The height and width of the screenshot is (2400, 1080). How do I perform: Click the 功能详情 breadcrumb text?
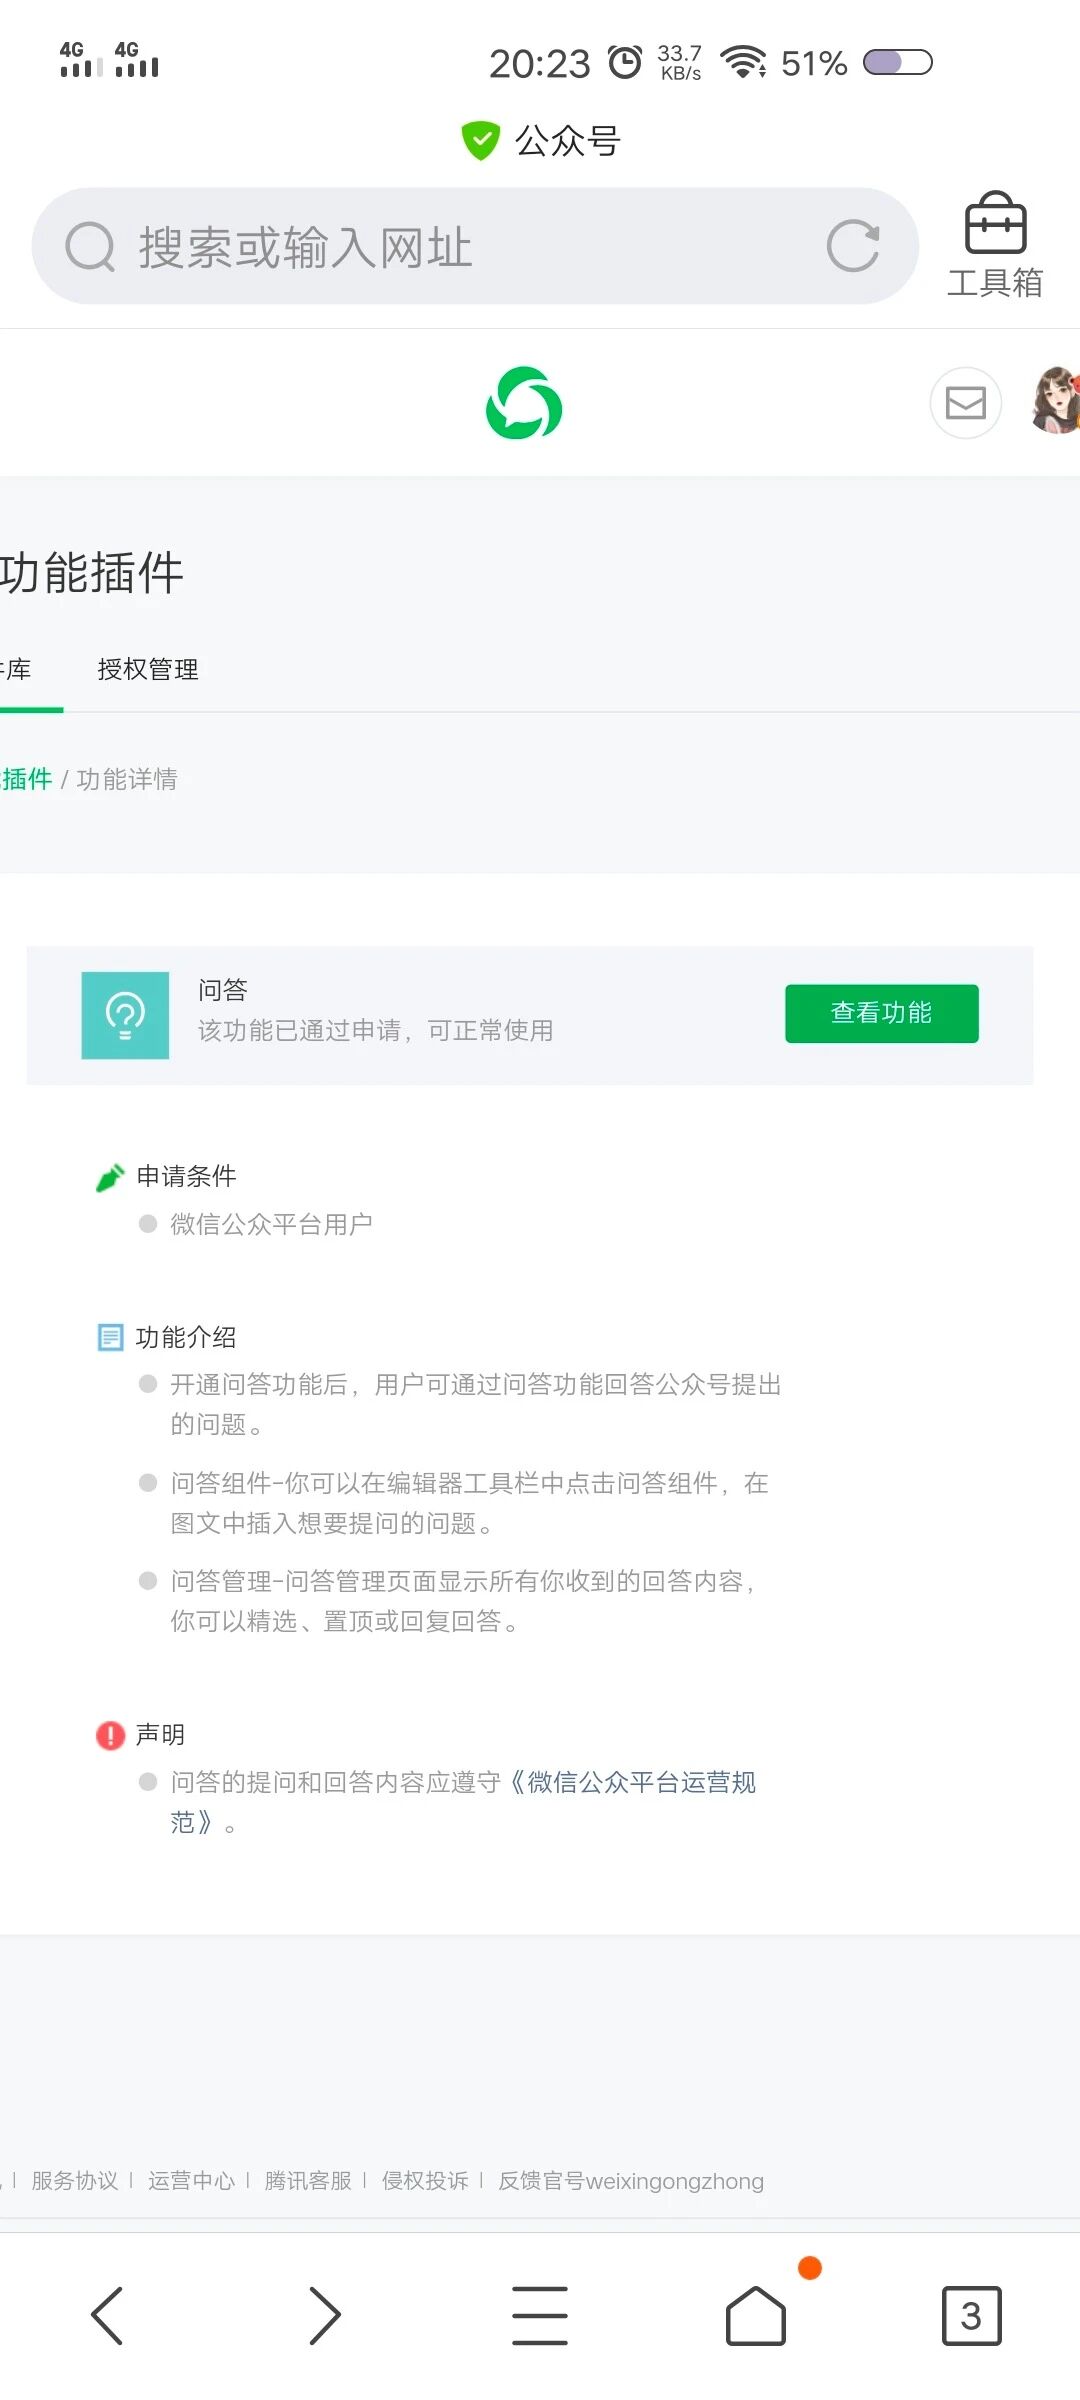tap(127, 779)
